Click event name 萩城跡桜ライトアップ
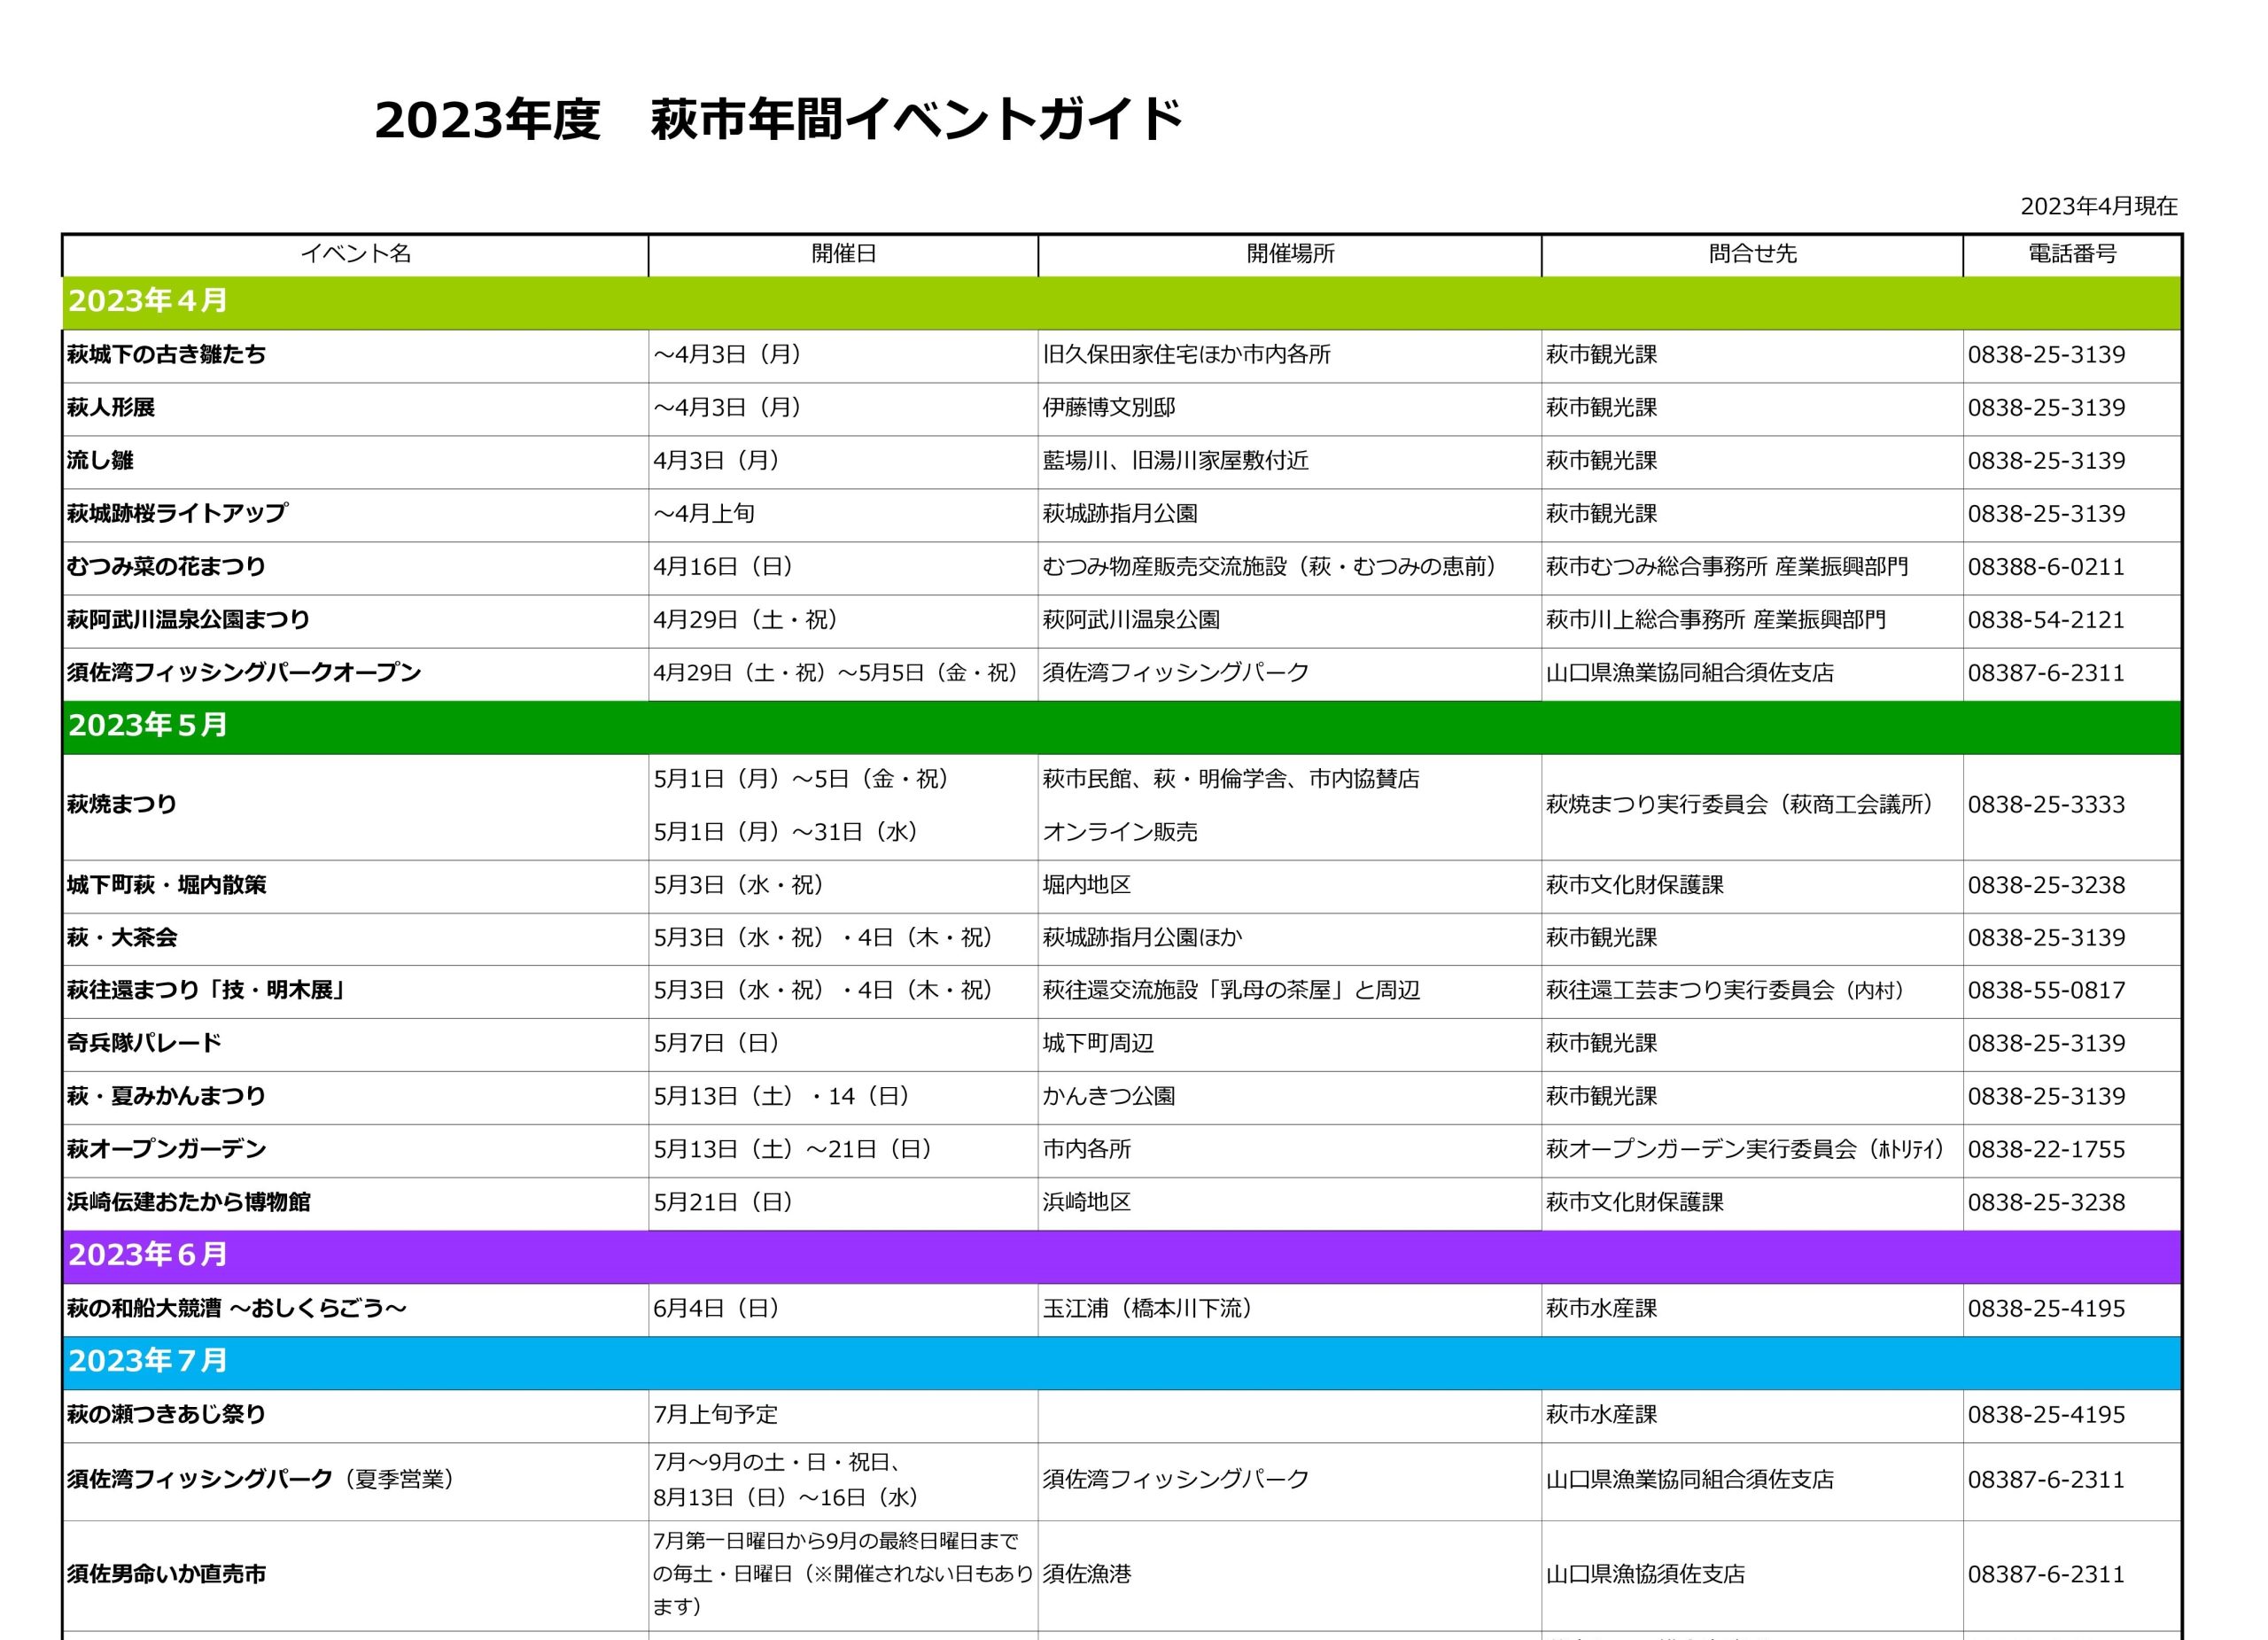 pyautogui.click(x=177, y=514)
